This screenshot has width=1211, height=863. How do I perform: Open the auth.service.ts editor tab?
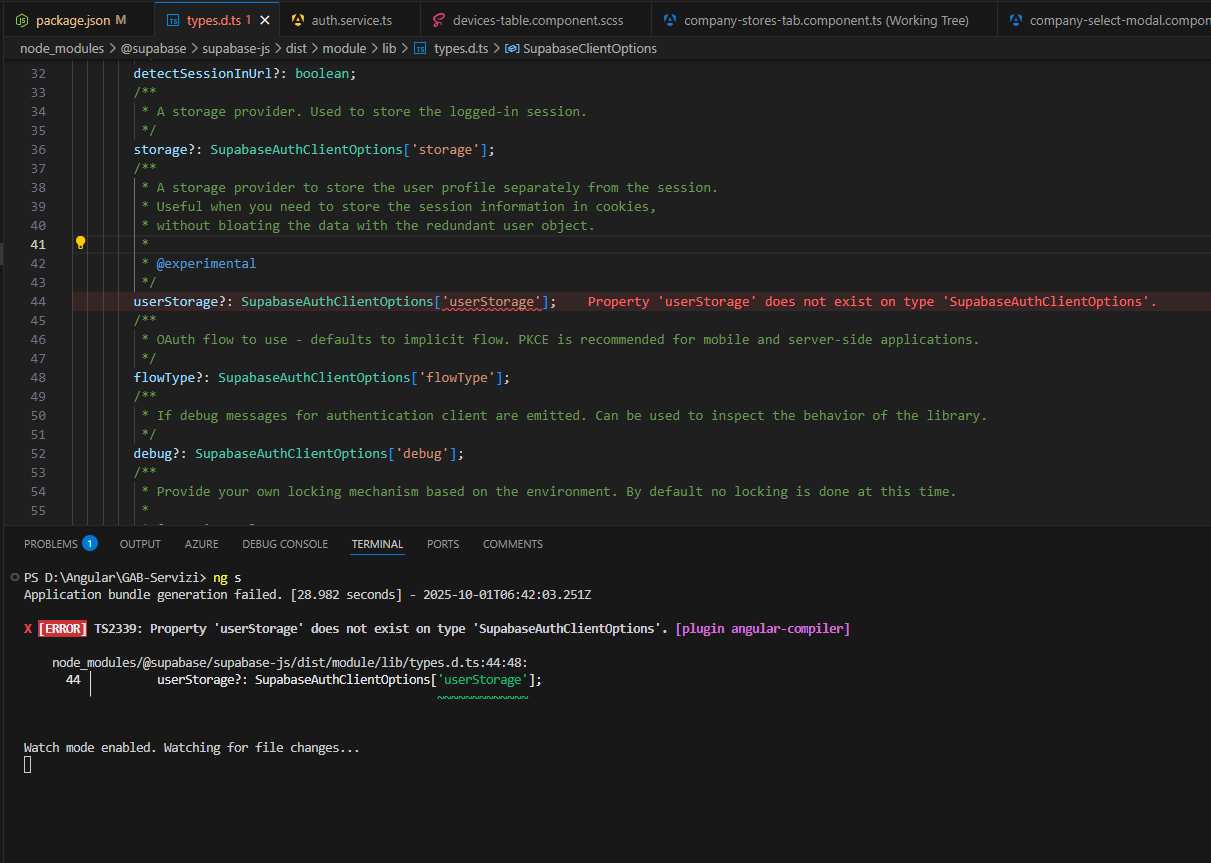[x=352, y=20]
